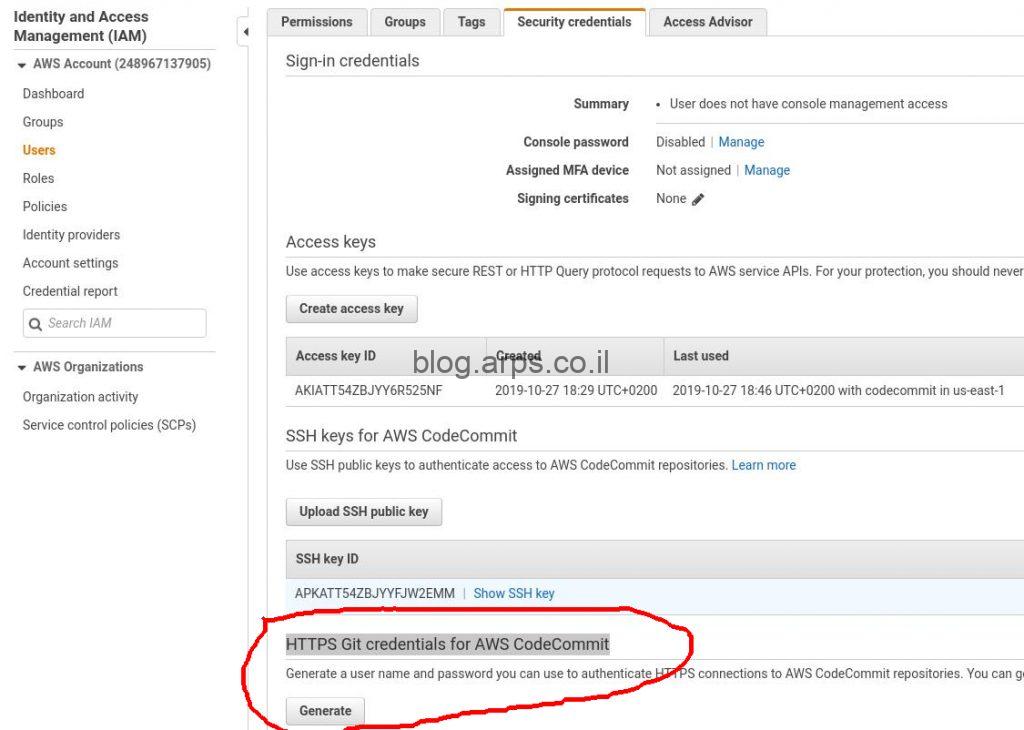Click the created date 2019-10-27 18:29 UTC+0200
Image resolution: width=1024 pixels, height=730 pixels.
click(x=576, y=390)
